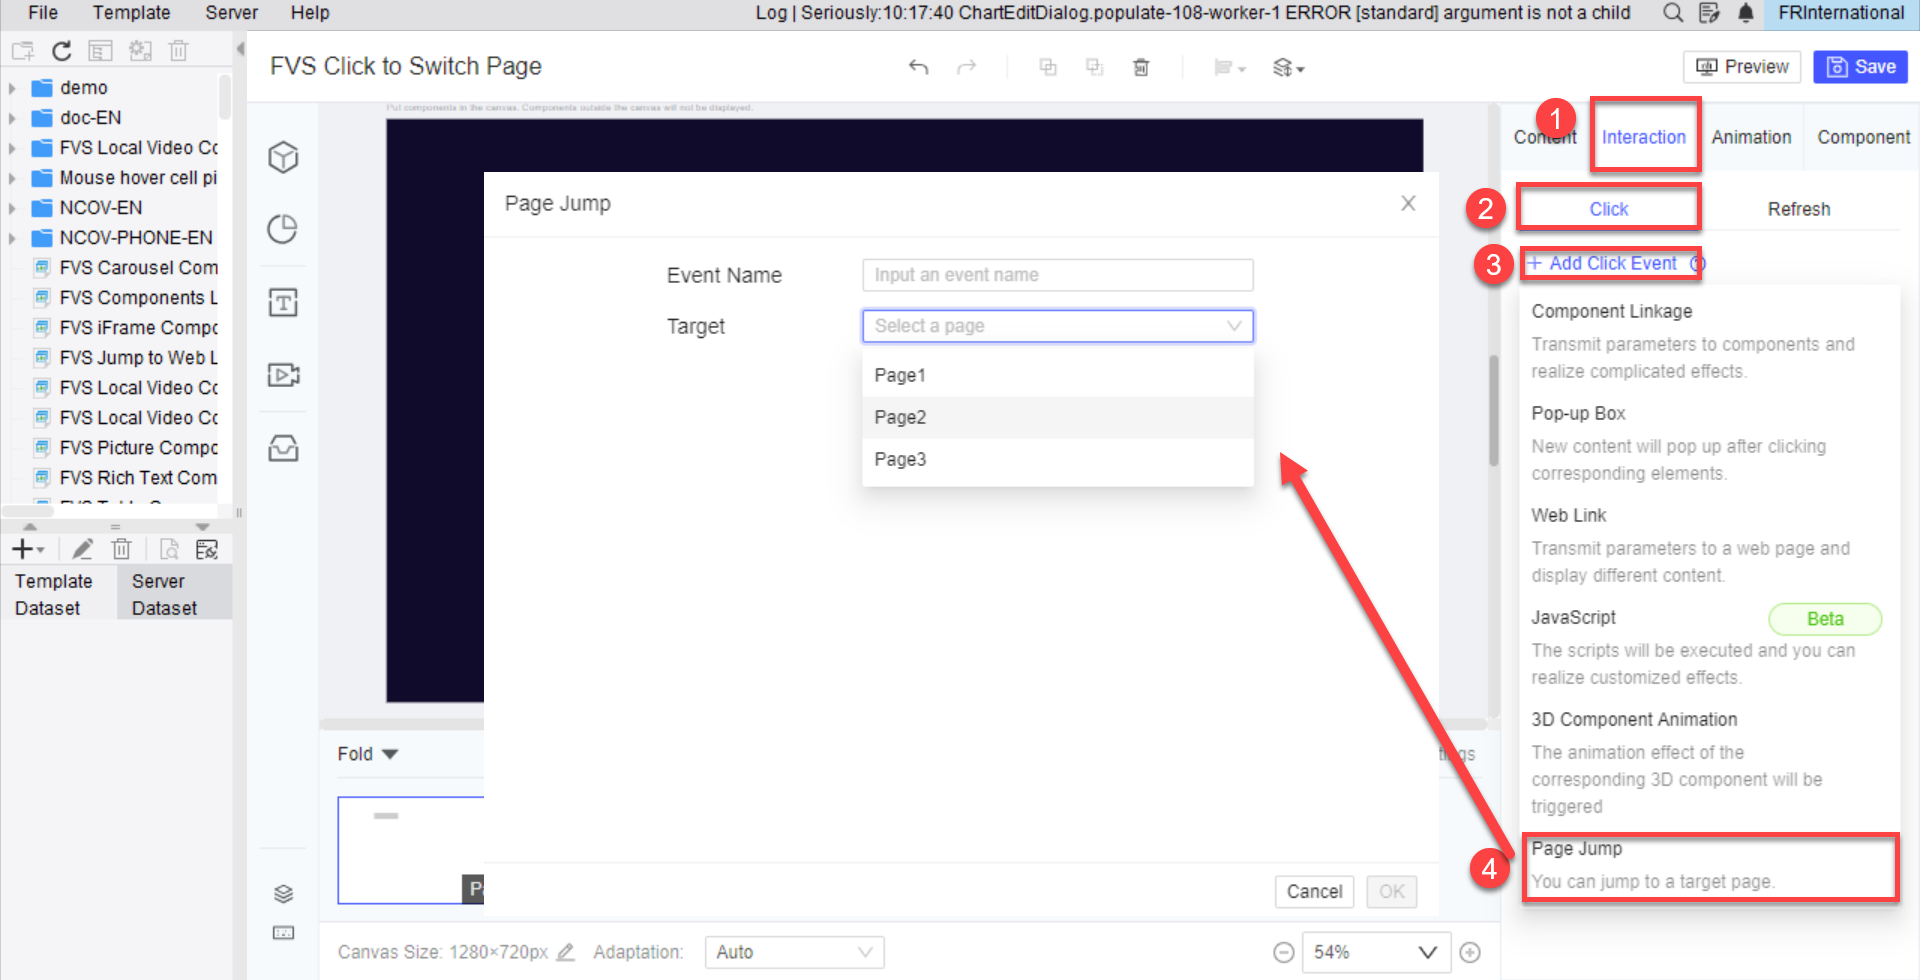
Task: Click the trash icon to delete selected component
Action: (x=1141, y=66)
